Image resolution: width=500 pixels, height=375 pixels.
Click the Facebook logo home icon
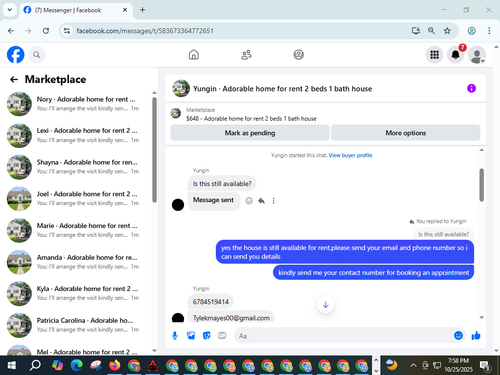pos(16,55)
